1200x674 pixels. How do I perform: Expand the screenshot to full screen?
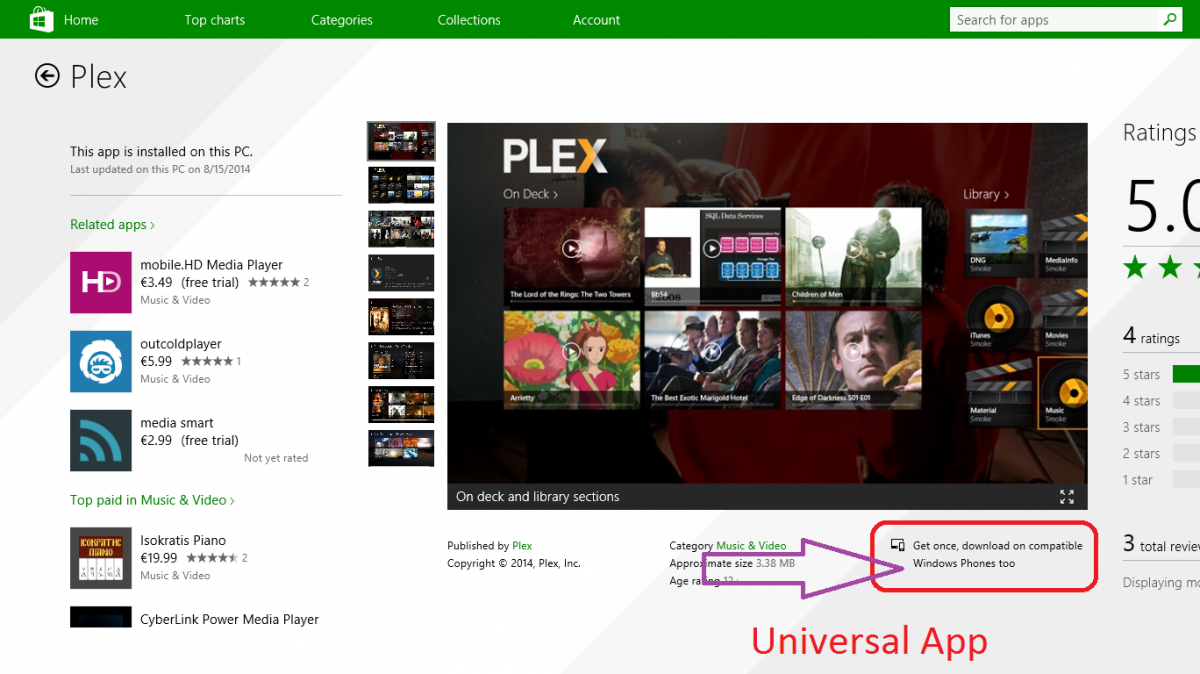[x=1066, y=497]
